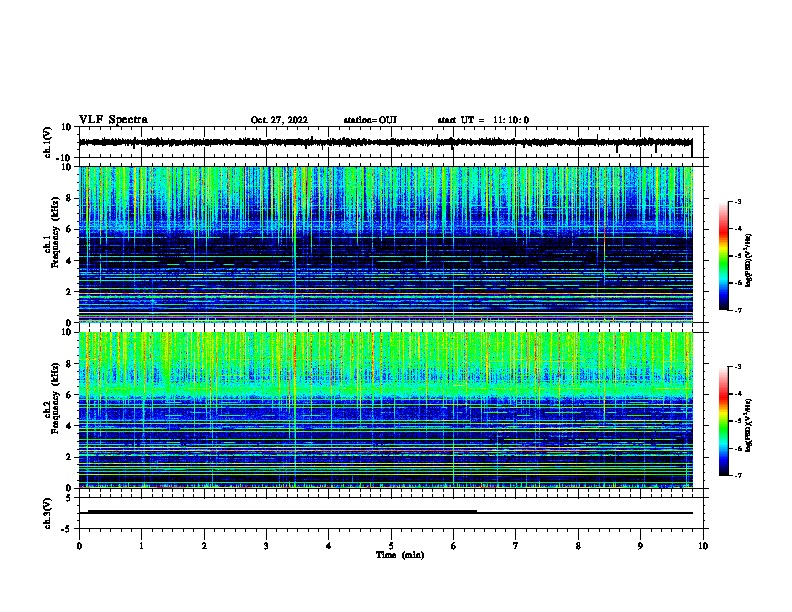Click time axis tick label "9"
792x612 pixels.
tap(640, 546)
